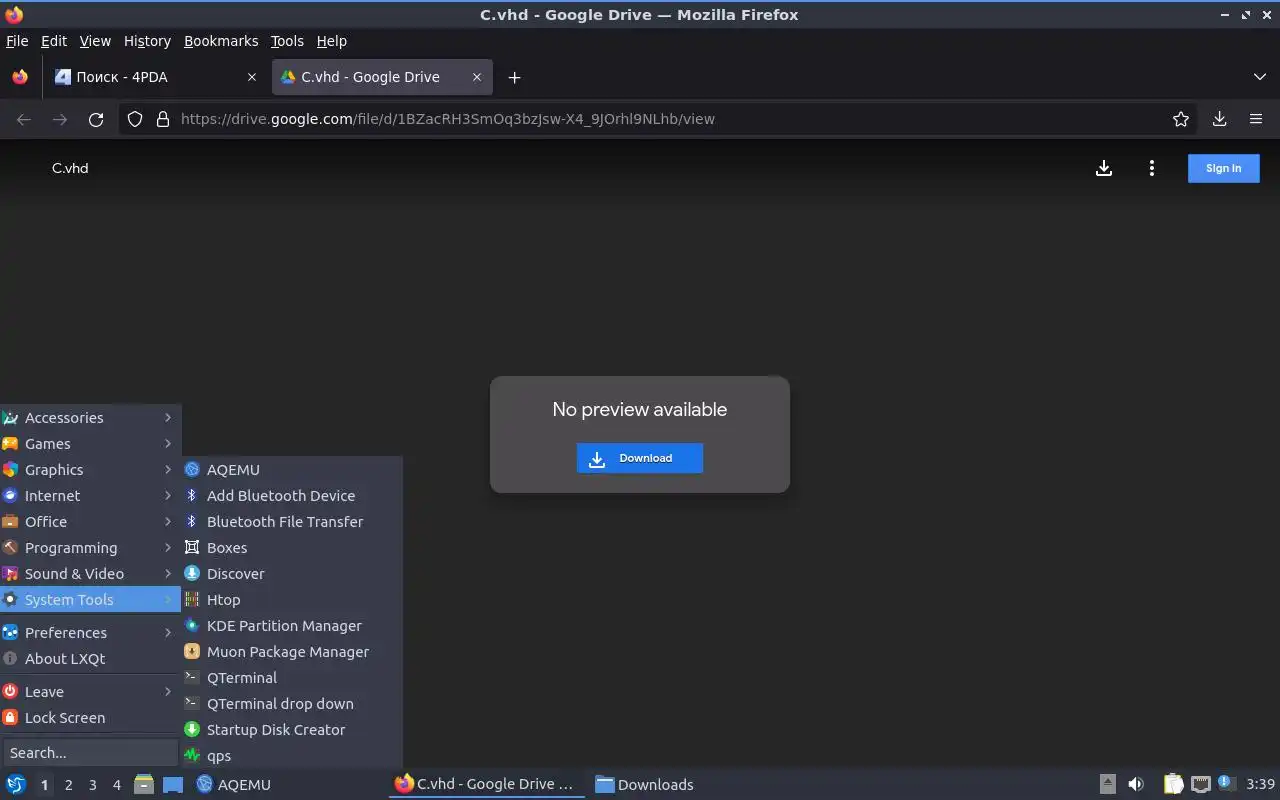Launch the Boxes application
The height and width of the screenshot is (800, 1280).
coord(292,548)
